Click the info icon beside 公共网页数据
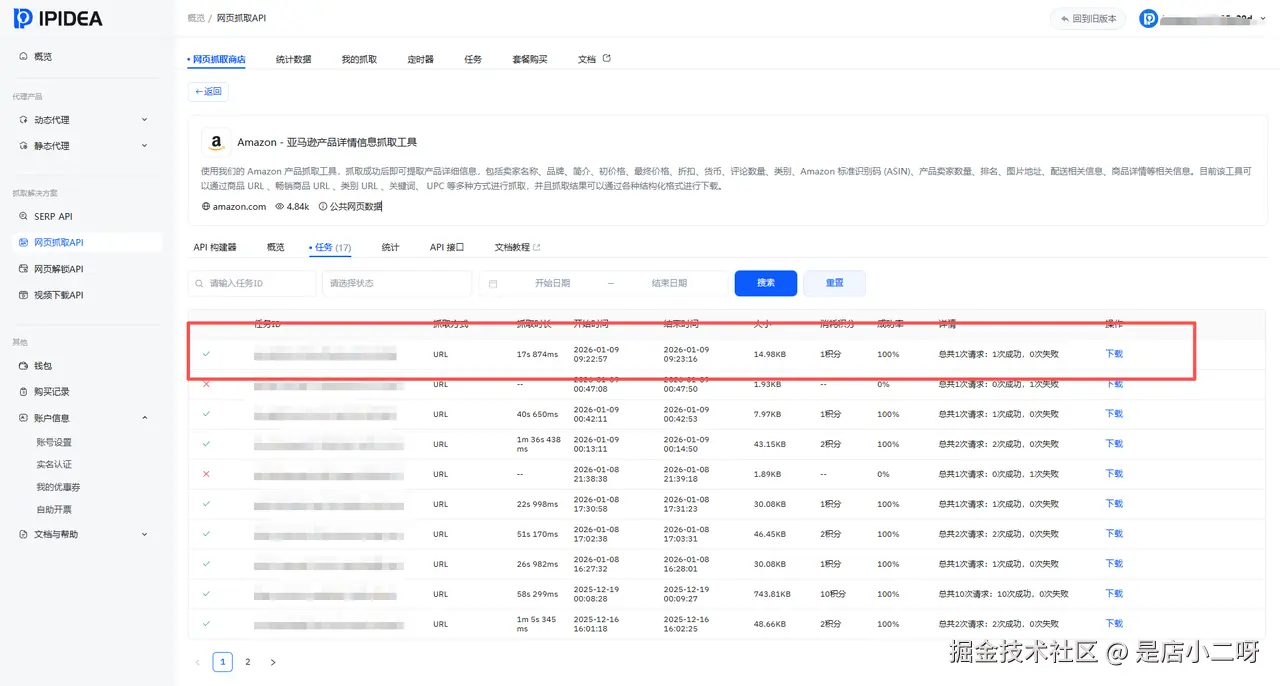1280x686 pixels. click(323, 207)
